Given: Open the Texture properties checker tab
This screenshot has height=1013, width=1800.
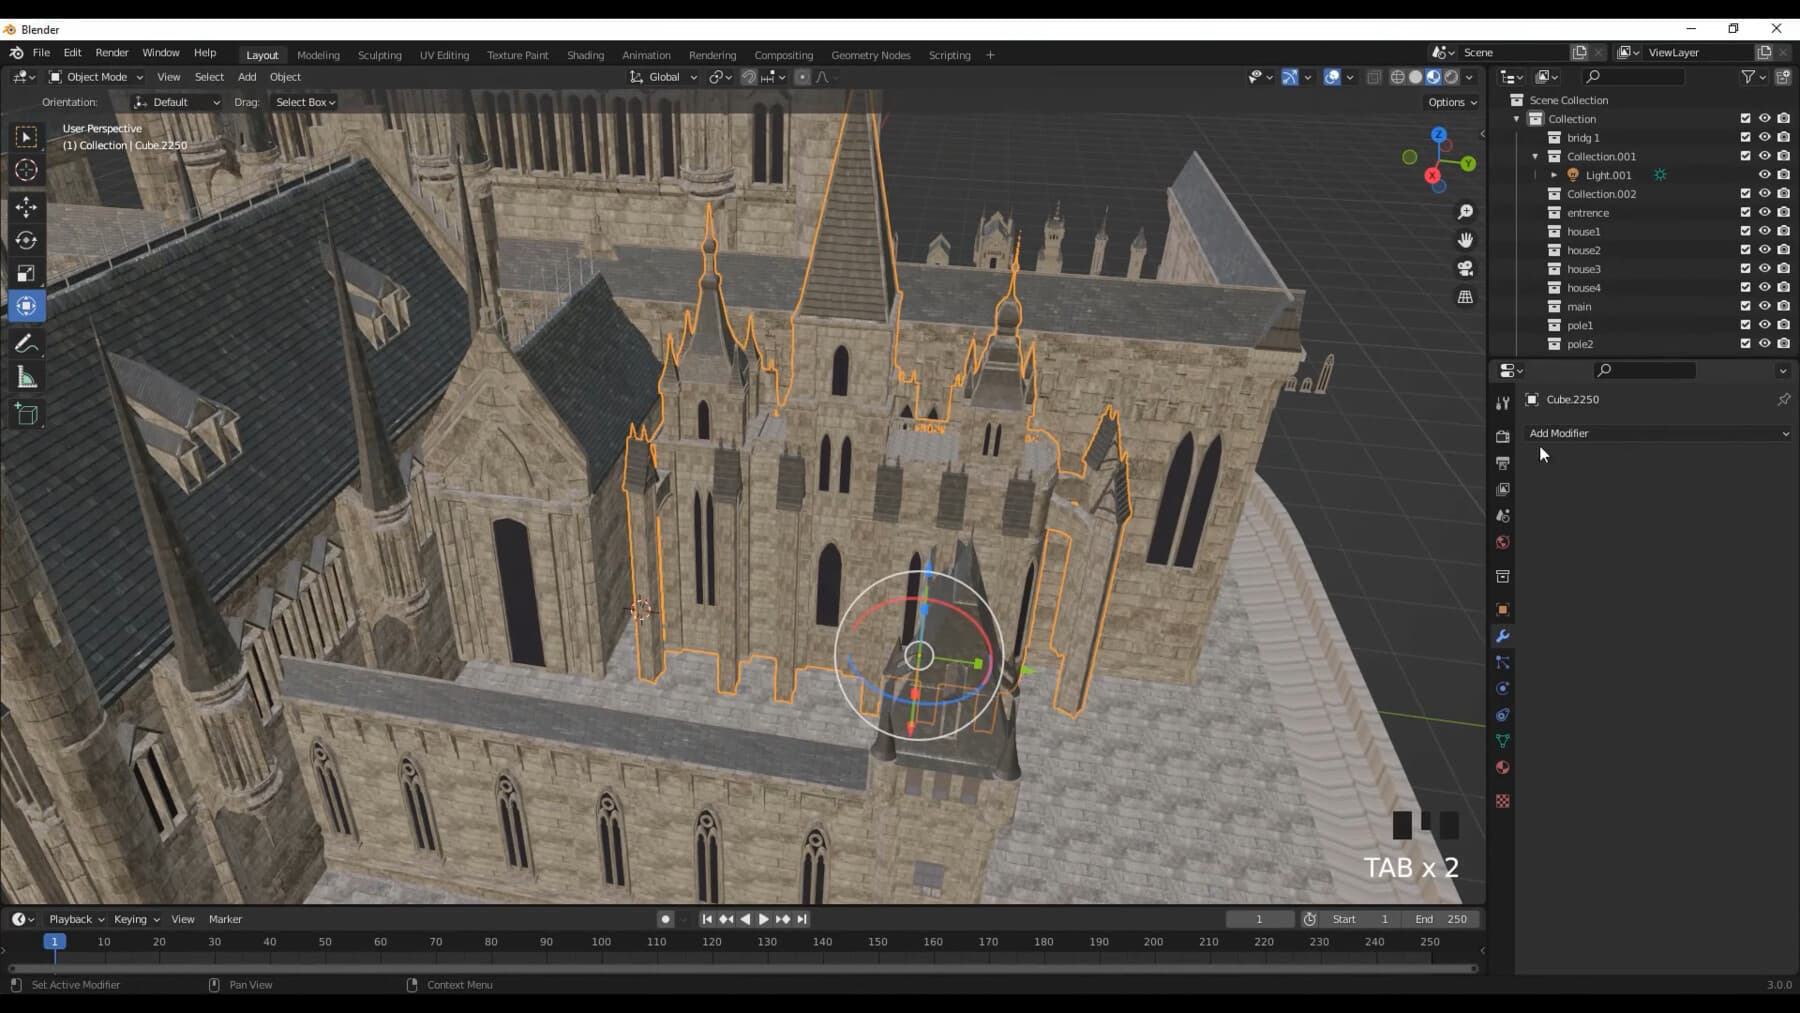Looking at the screenshot, I should 1502,801.
